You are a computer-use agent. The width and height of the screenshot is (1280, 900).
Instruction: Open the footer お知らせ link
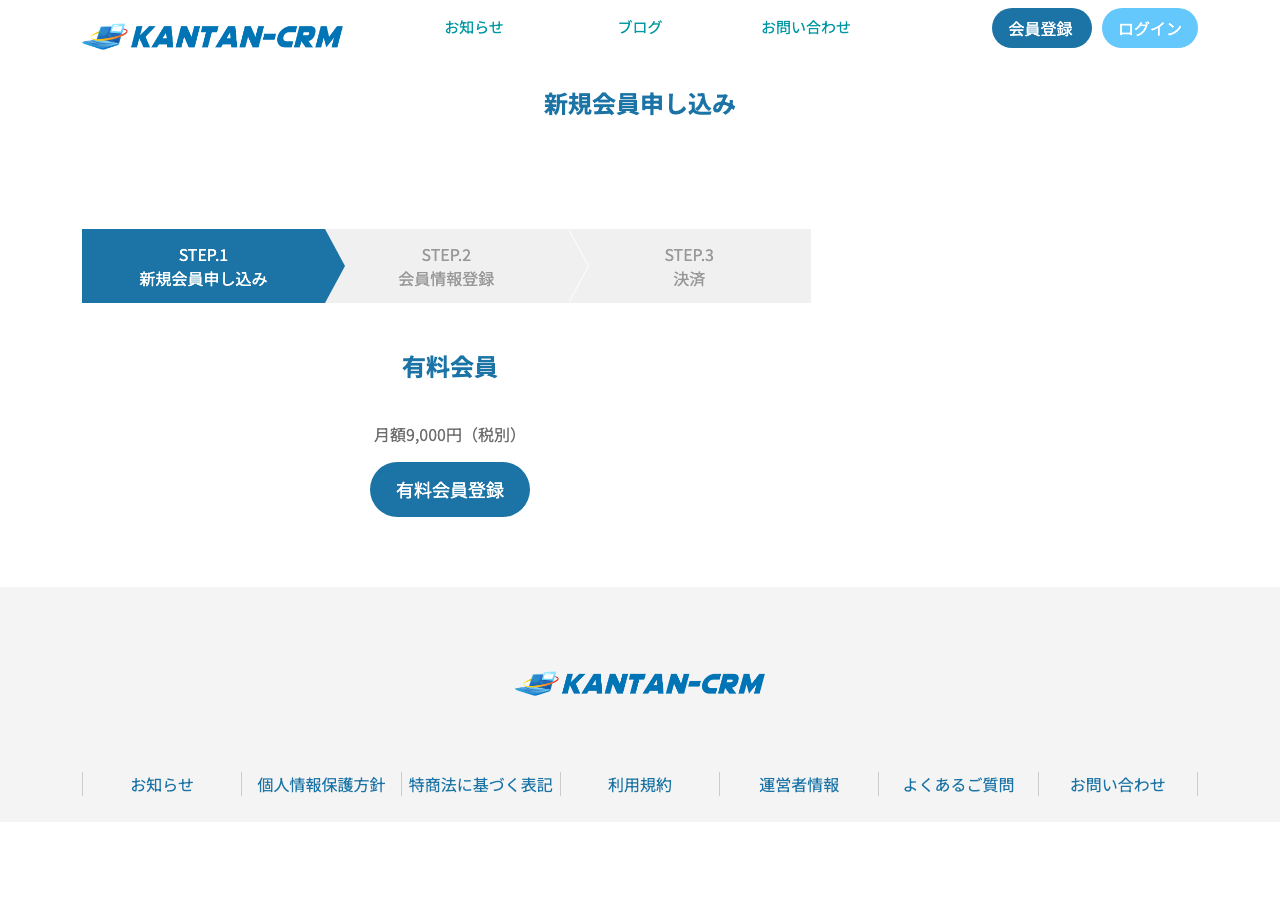pyautogui.click(x=162, y=784)
